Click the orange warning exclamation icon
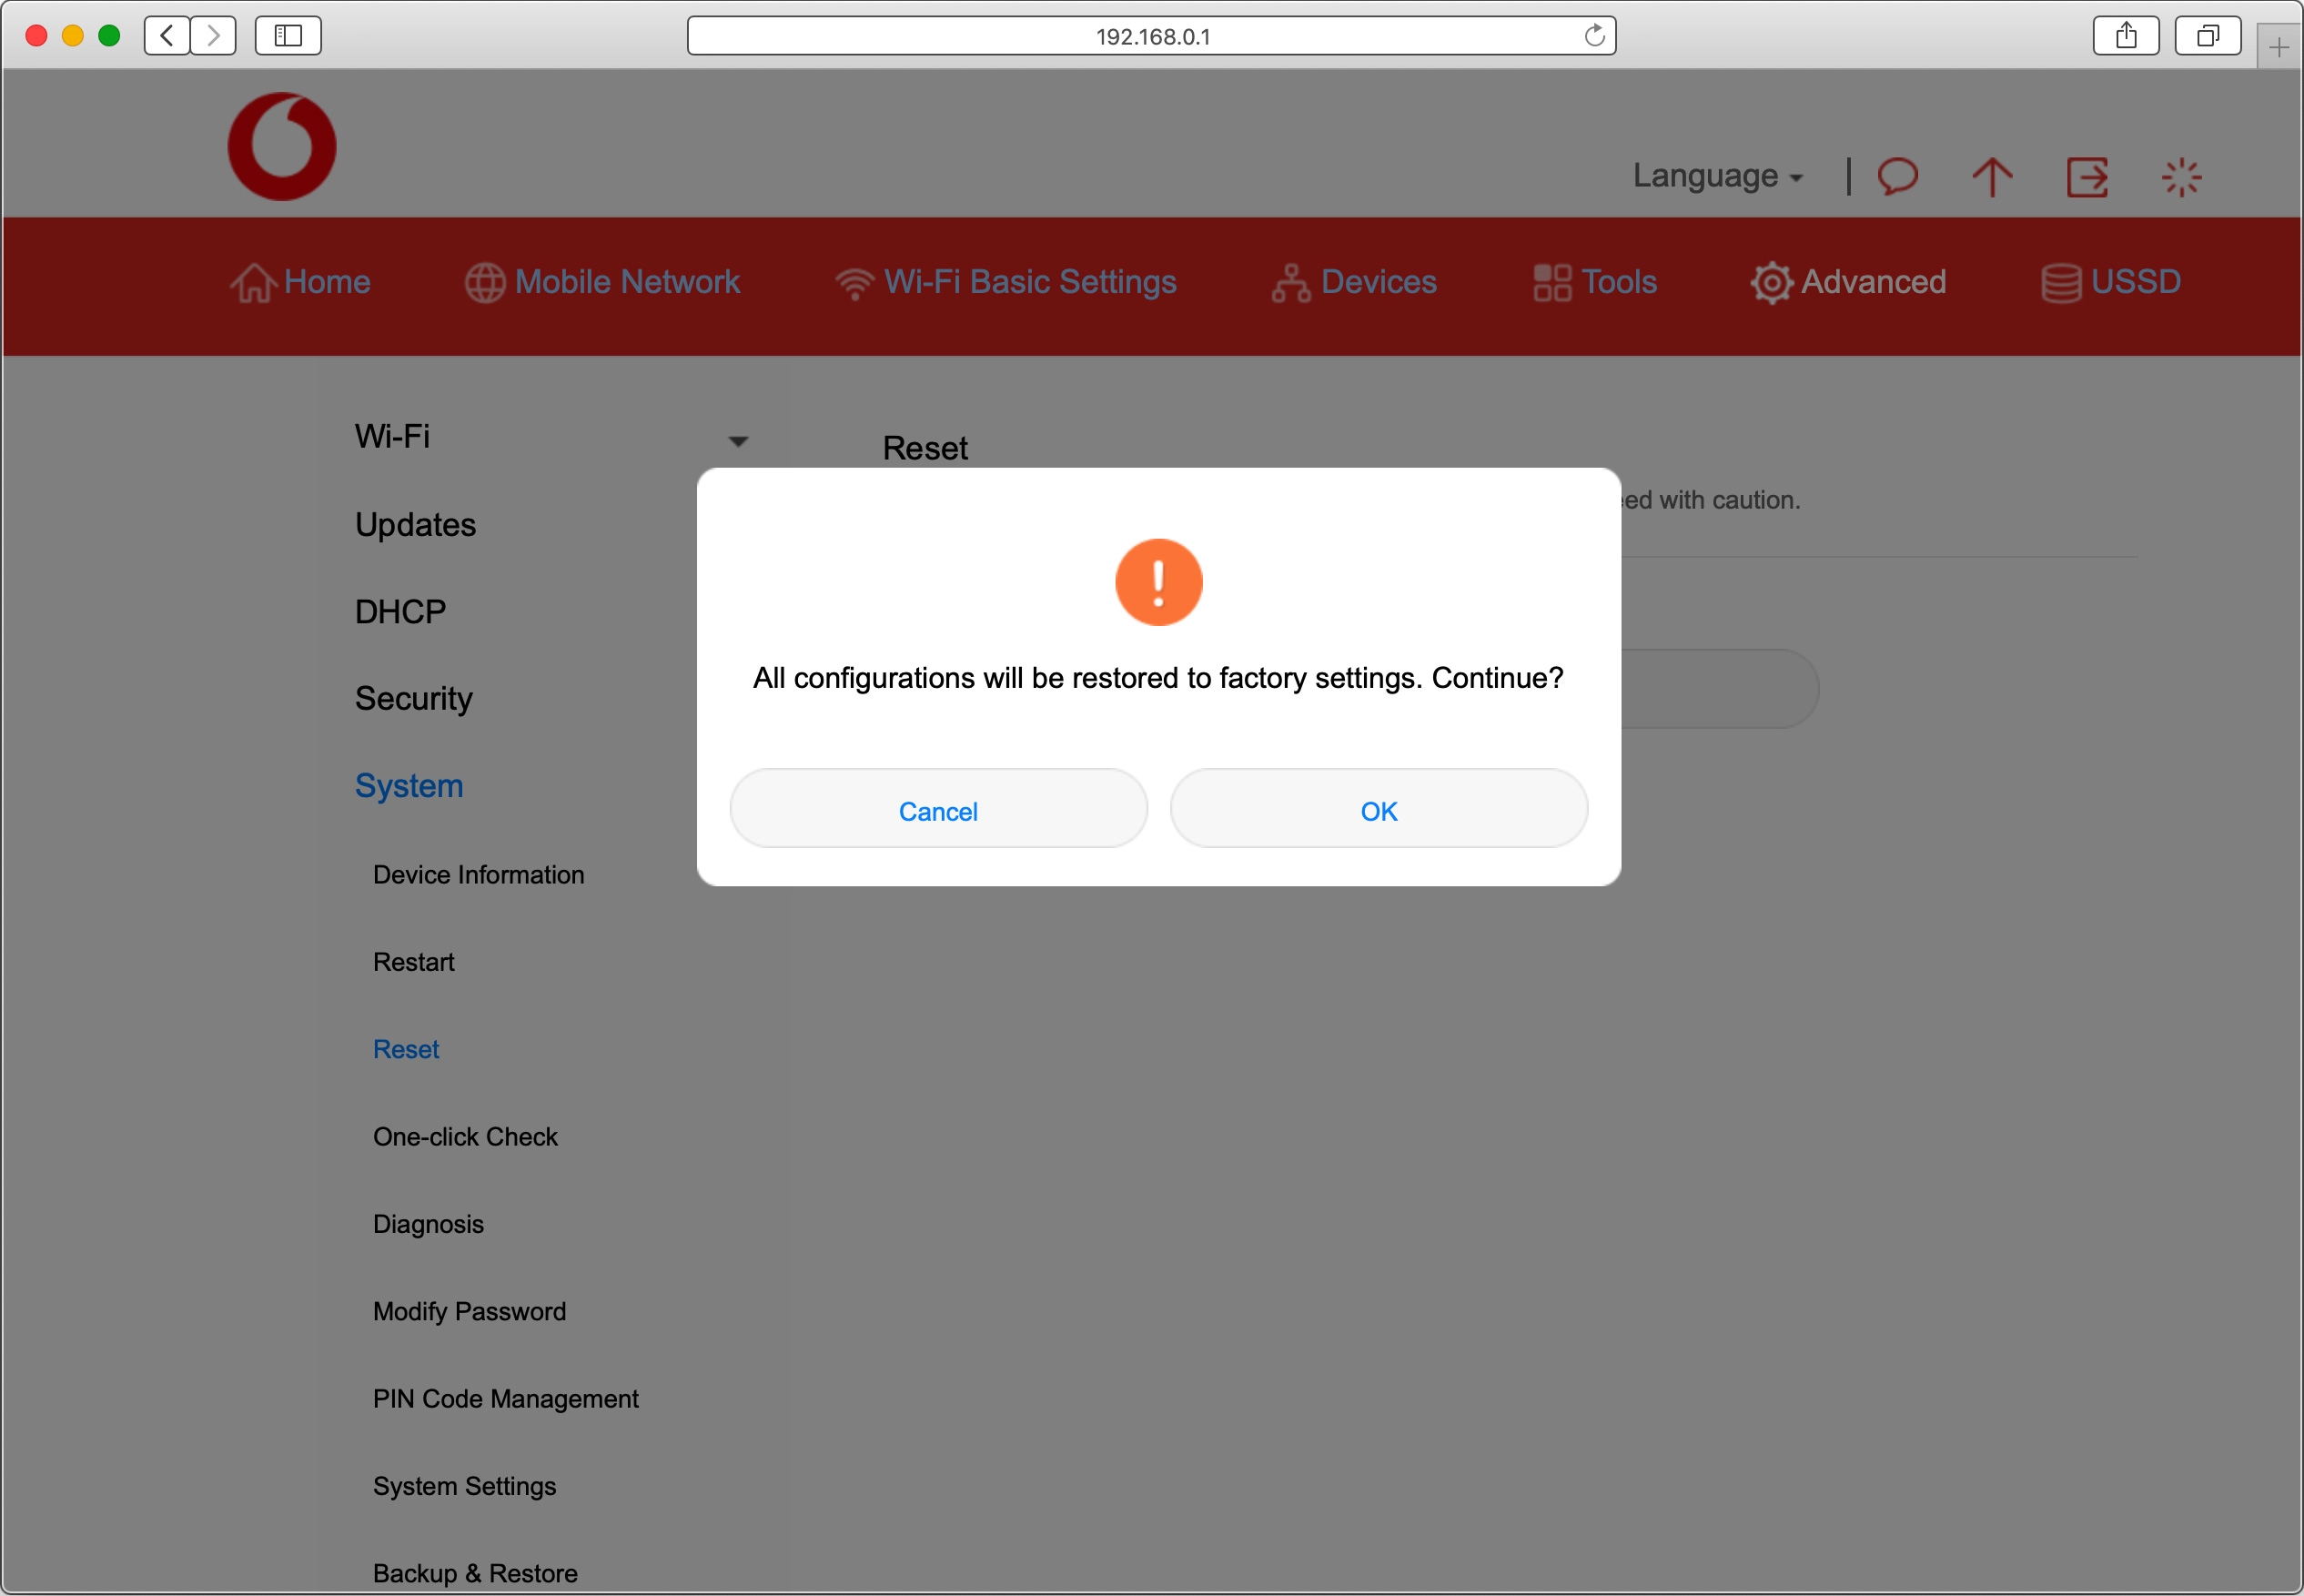2304x1596 pixels. pos(1158,582)
